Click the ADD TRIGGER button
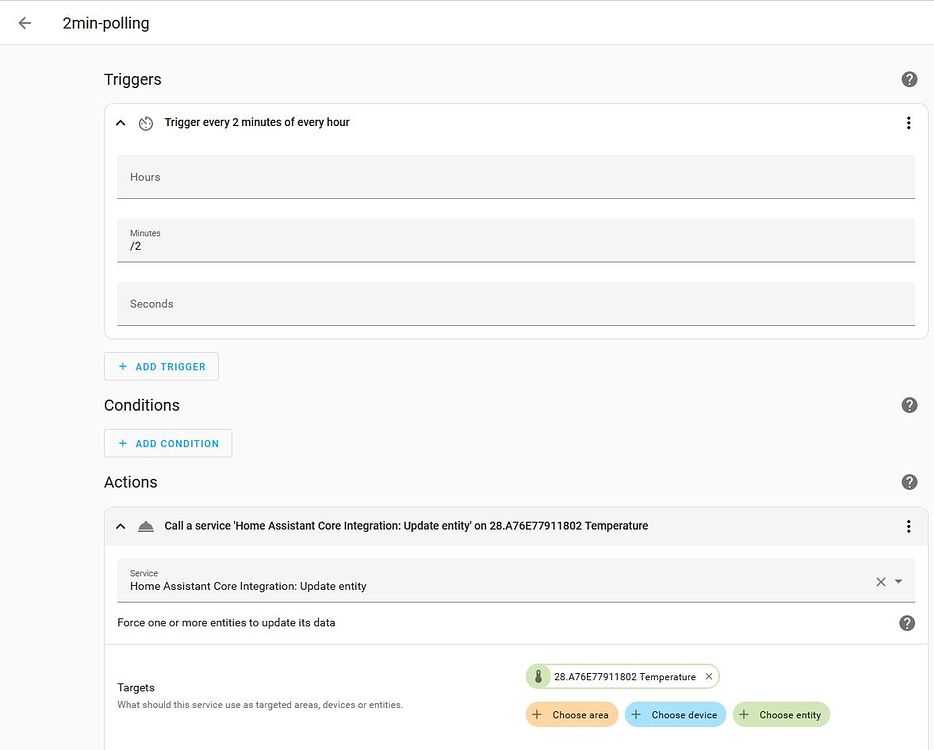 coord(161,366)
